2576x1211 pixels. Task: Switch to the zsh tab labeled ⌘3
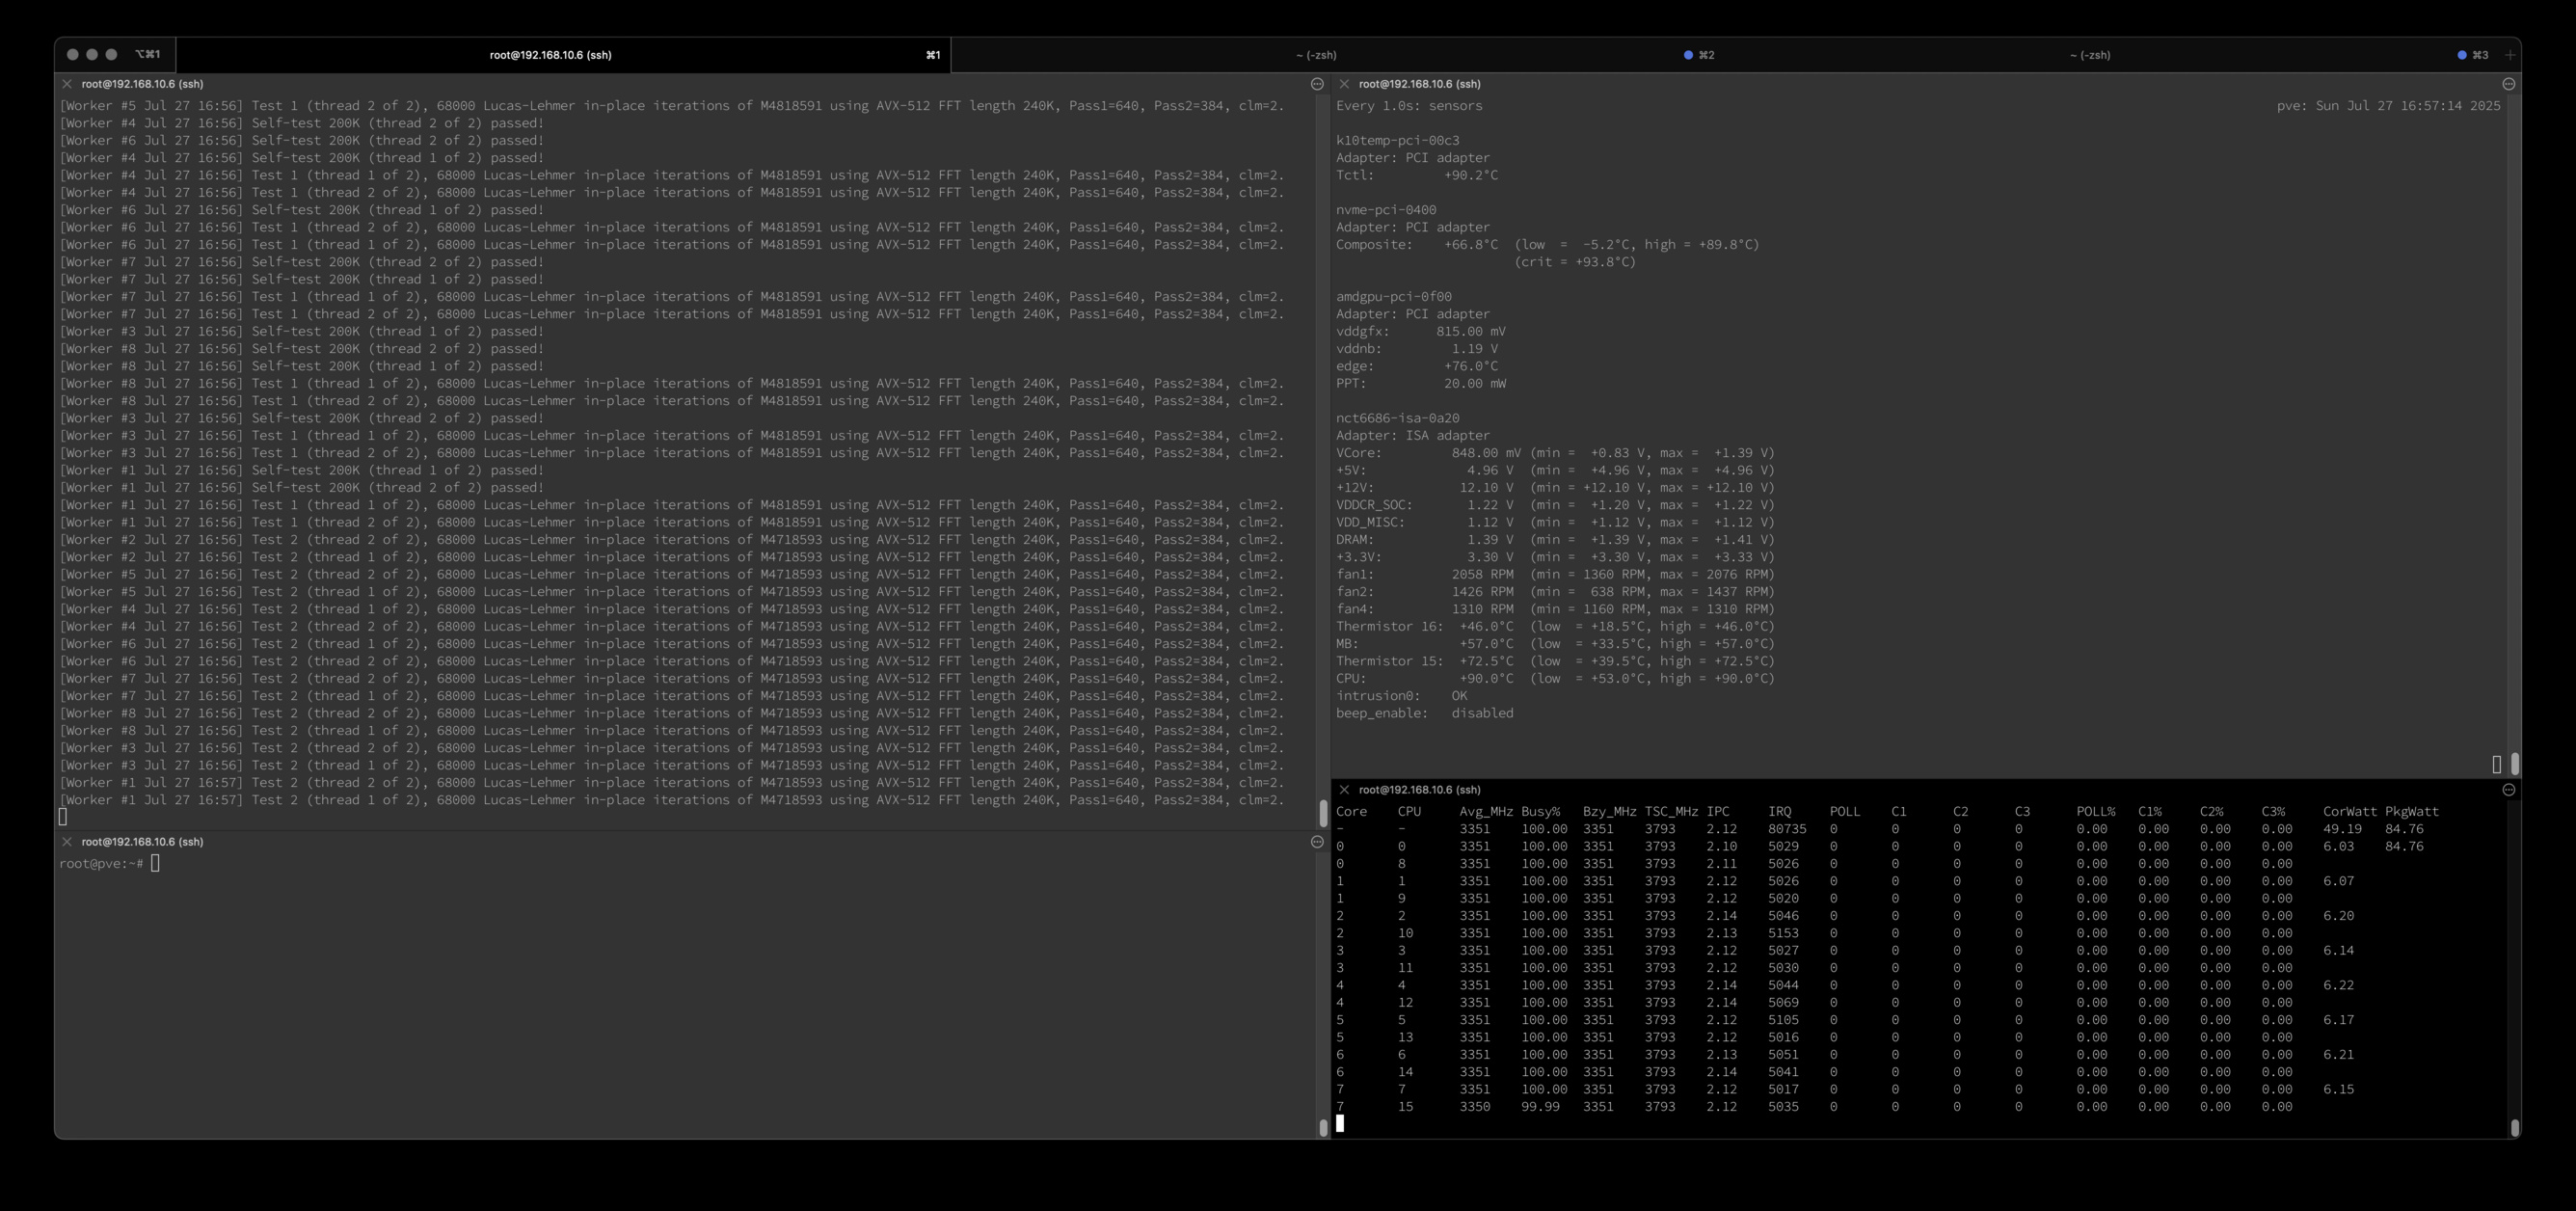point(2111,55)
